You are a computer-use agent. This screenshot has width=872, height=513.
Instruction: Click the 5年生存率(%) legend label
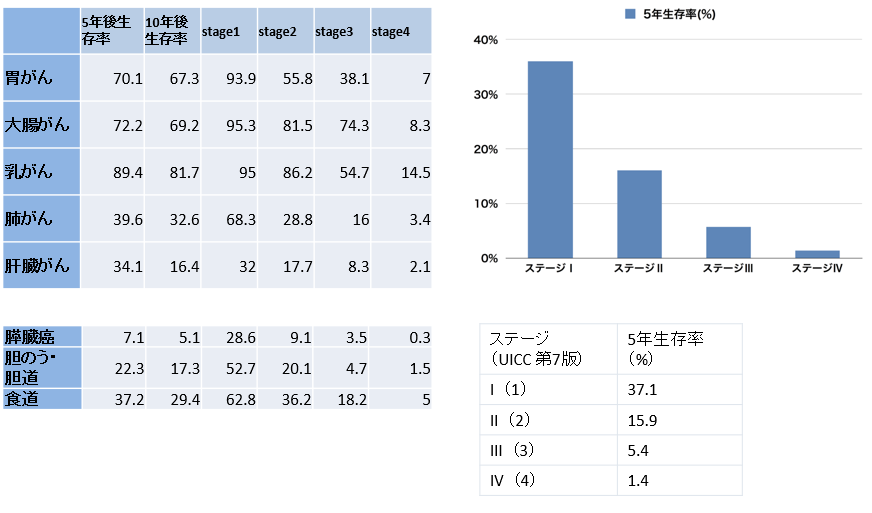679,14
